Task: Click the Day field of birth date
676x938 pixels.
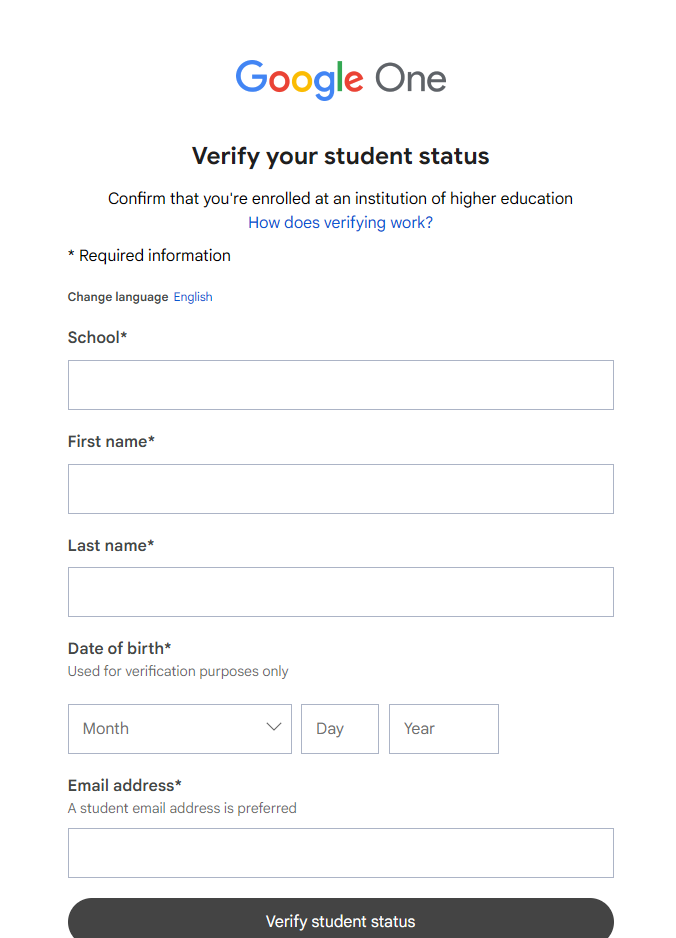Action: 340,729
